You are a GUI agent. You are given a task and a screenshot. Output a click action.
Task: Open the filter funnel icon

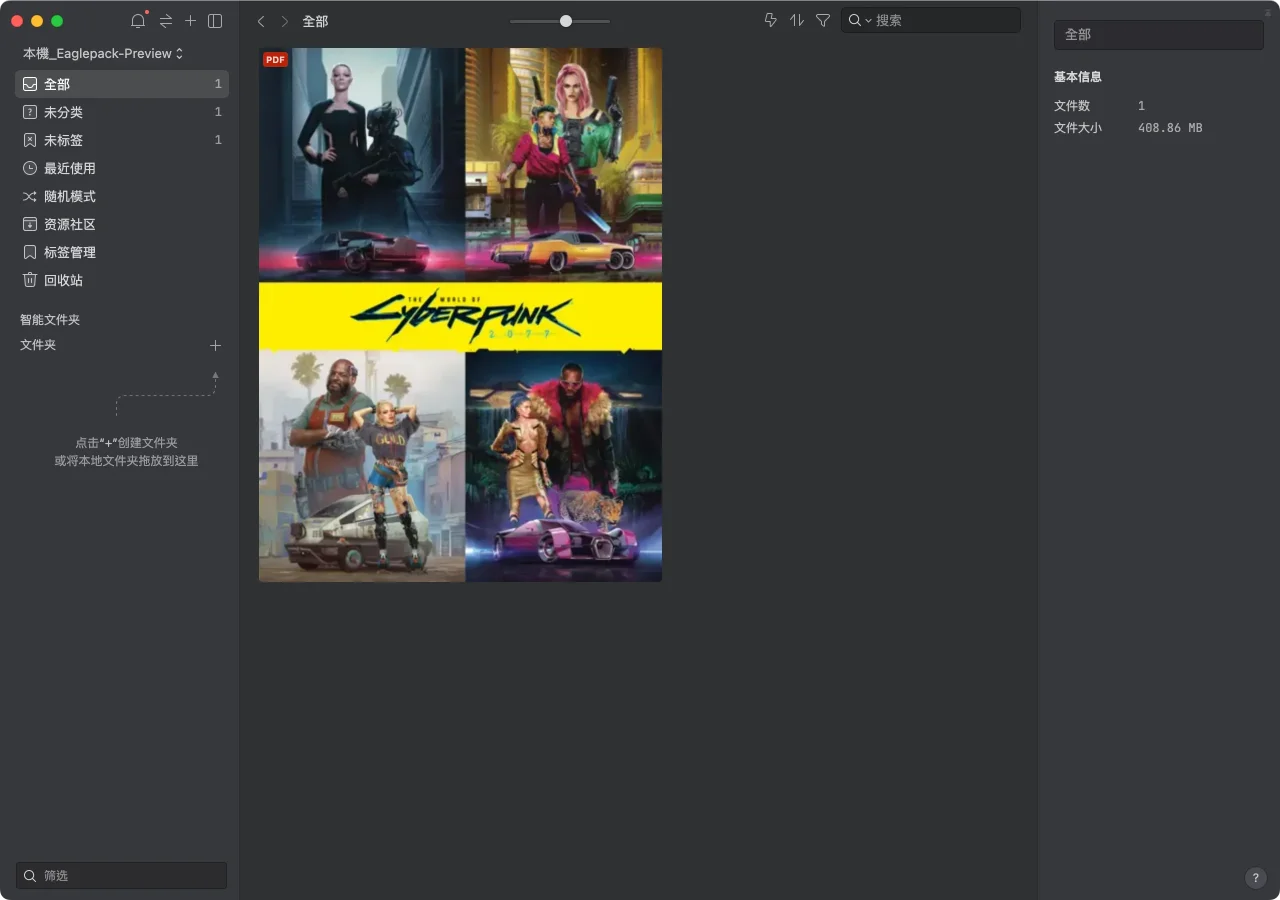tap(823, 20)
